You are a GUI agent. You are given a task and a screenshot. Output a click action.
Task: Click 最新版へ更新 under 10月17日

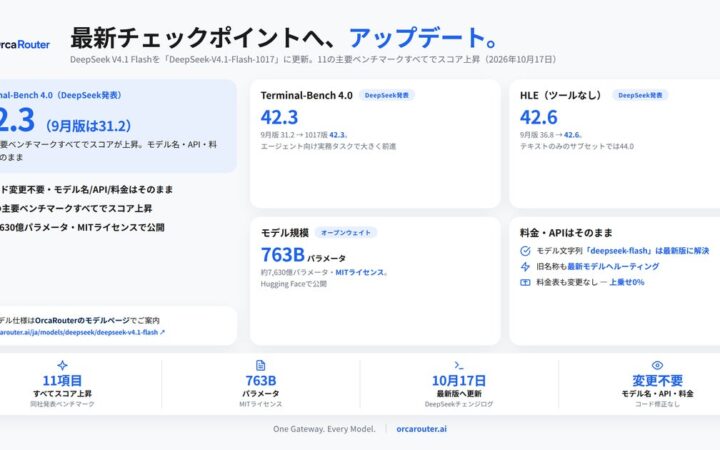click(459, 394)
